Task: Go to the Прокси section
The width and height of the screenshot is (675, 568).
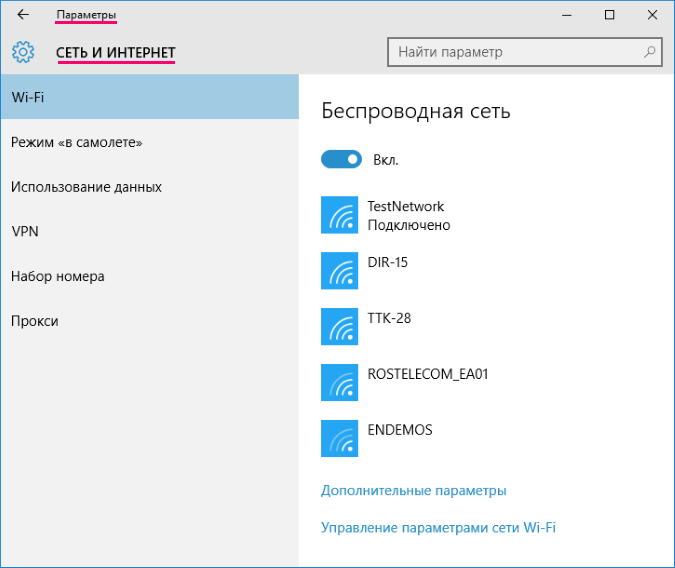Action: tap(35, 321)
